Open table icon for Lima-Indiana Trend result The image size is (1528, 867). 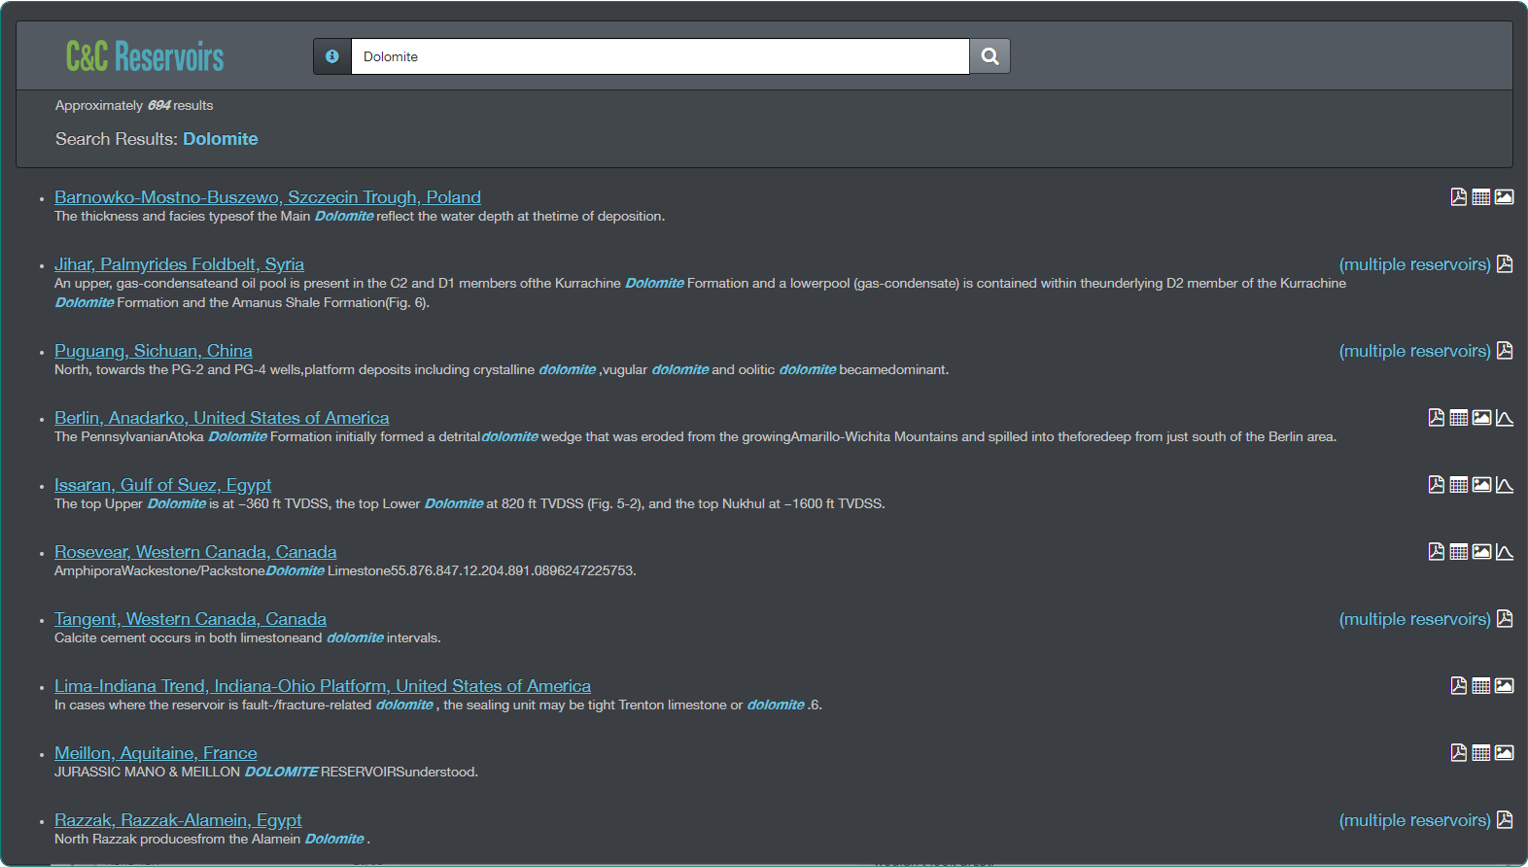[x=1481, y=686]
